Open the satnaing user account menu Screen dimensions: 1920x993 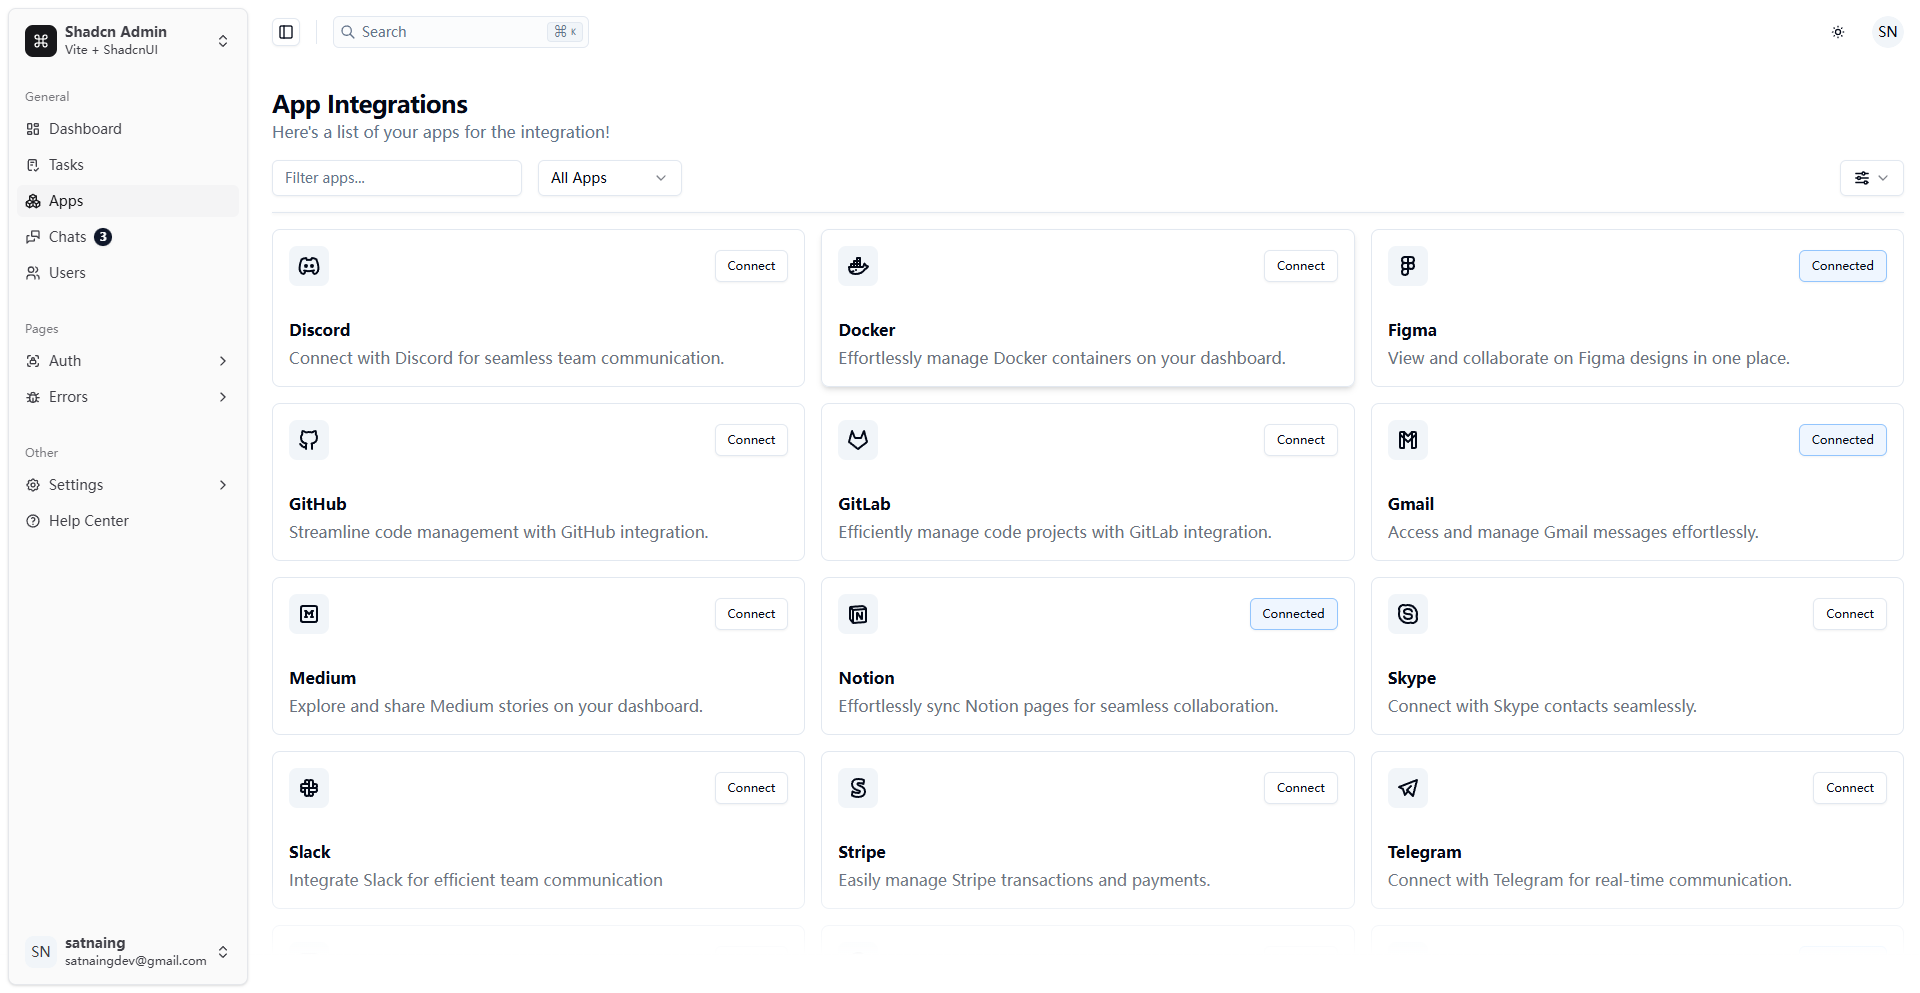pos(128,951)
